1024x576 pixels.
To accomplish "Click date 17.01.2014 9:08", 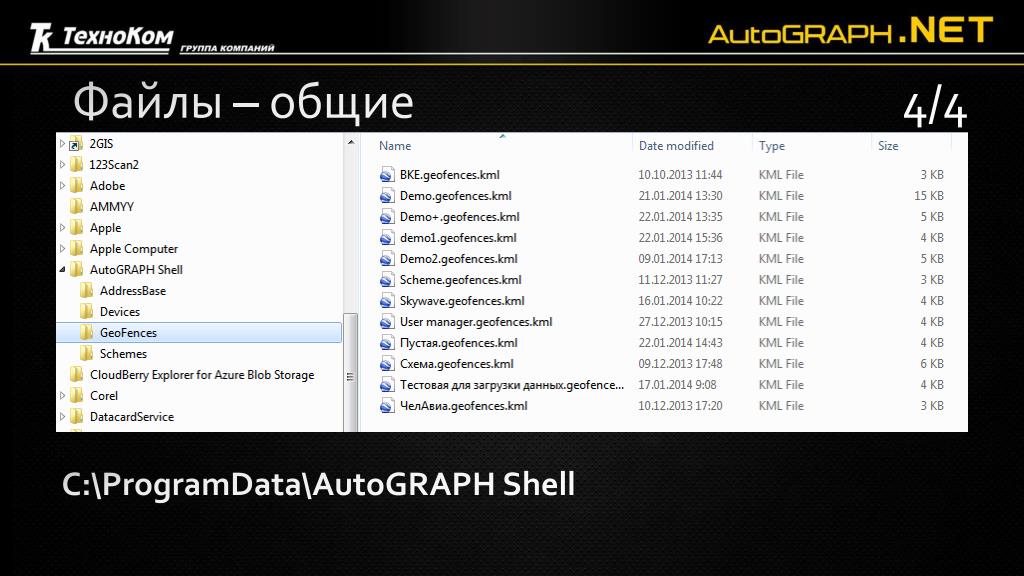I will click(x=677, y=385).
